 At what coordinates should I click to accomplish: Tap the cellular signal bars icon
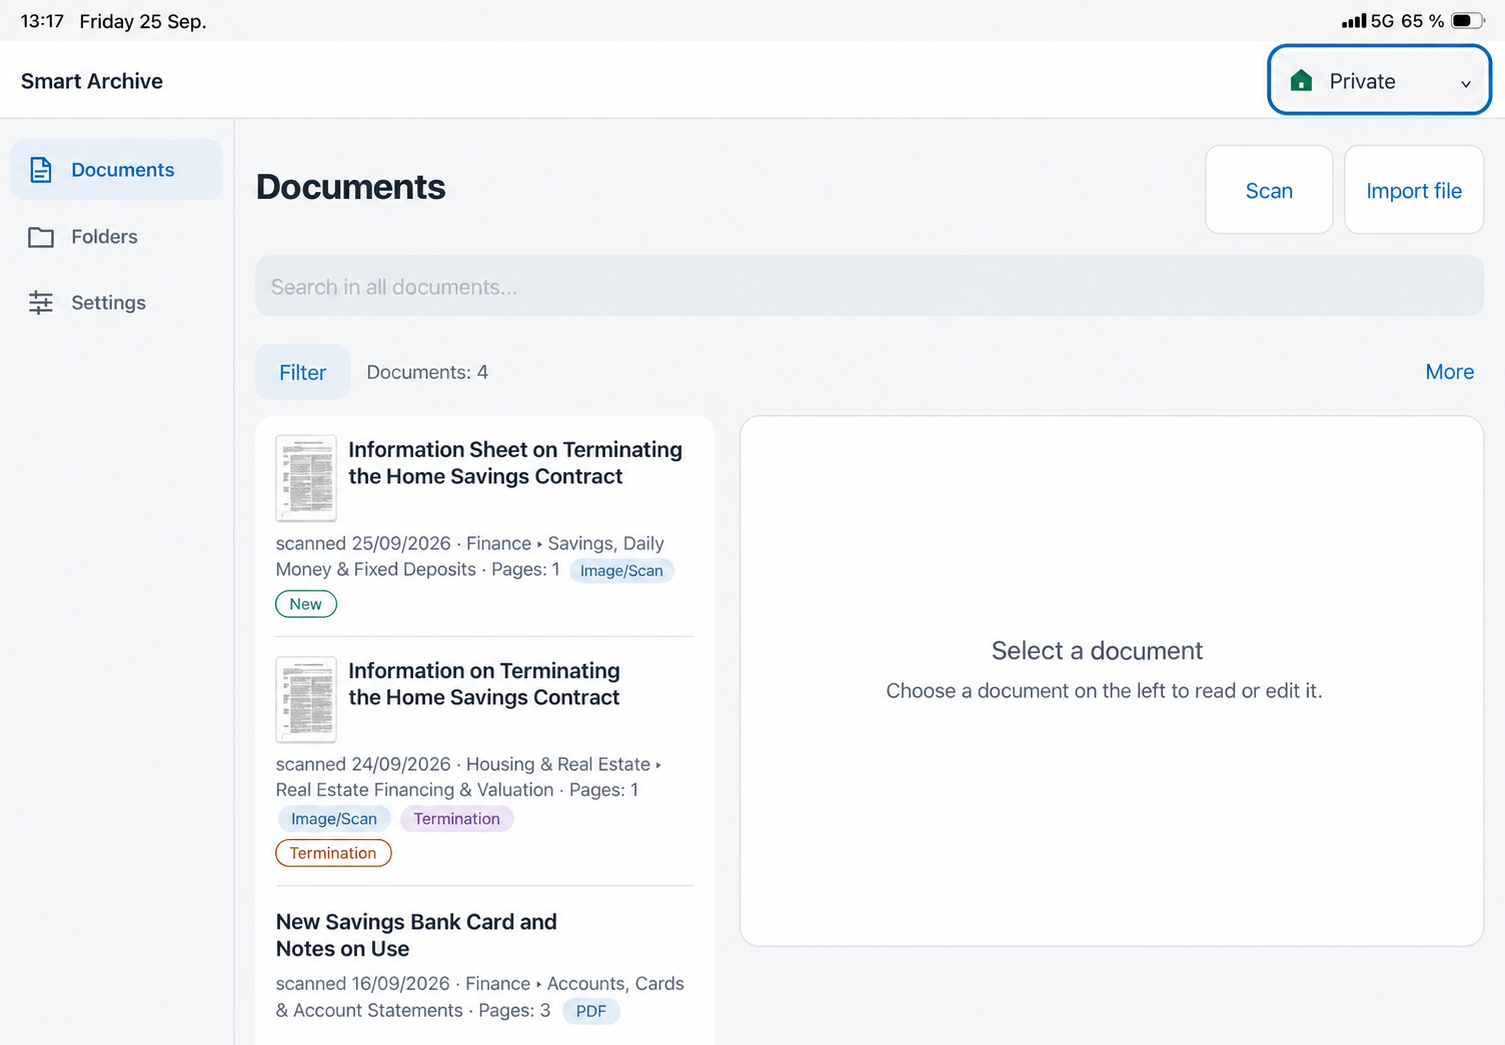click(1354, 21)
